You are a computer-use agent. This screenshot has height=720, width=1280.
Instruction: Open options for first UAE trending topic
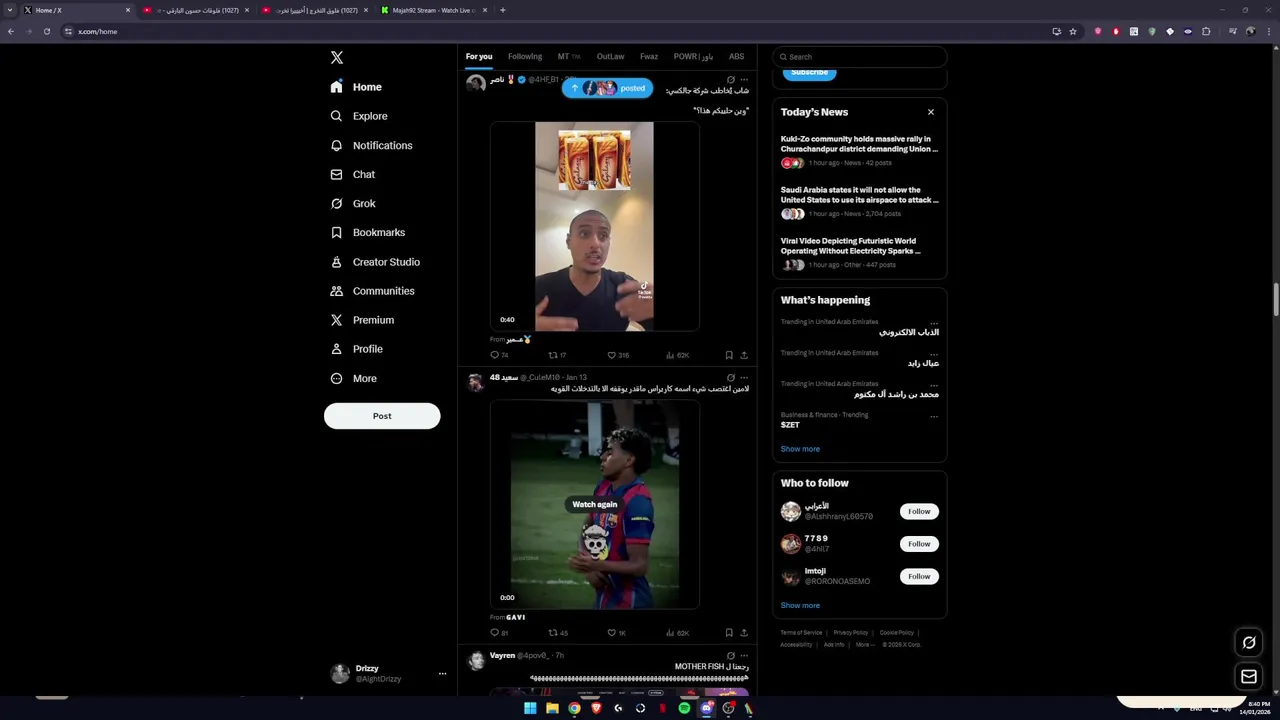click(934, 324)
